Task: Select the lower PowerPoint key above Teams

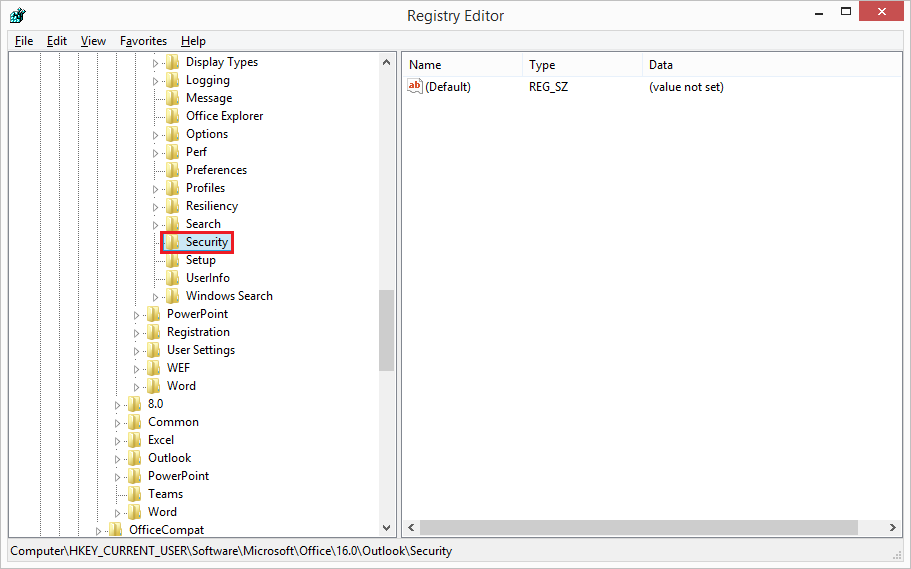Action: [178, 476]
